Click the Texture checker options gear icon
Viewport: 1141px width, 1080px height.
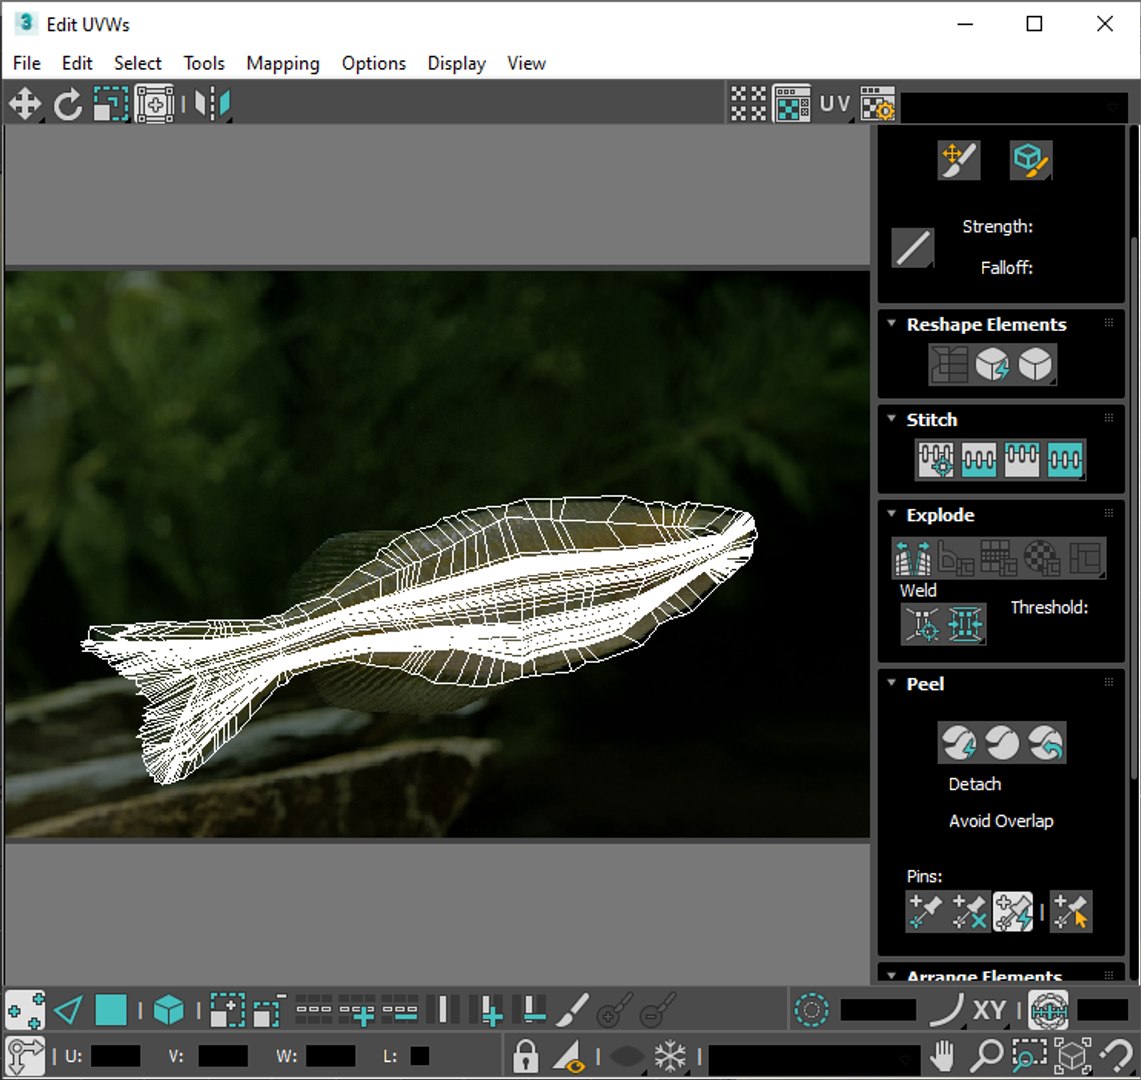(x=878, y=104)
